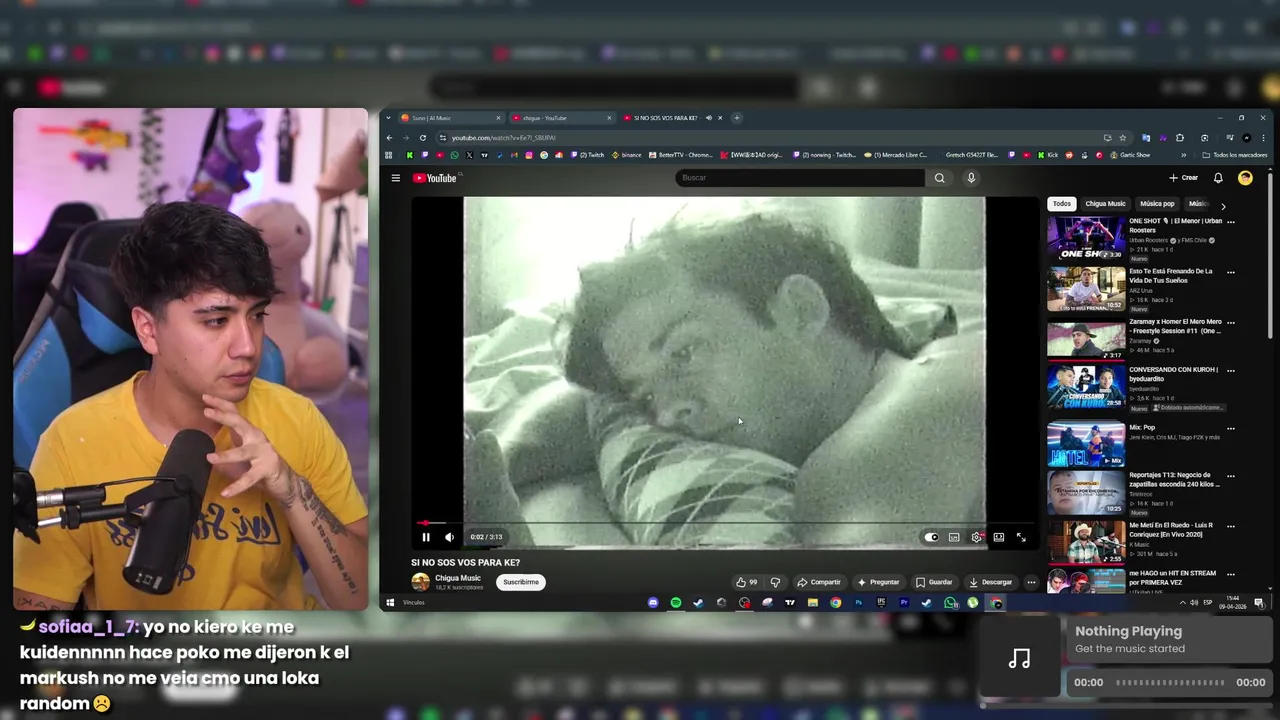Open the YouTube notifications bell

point(1218,178)
